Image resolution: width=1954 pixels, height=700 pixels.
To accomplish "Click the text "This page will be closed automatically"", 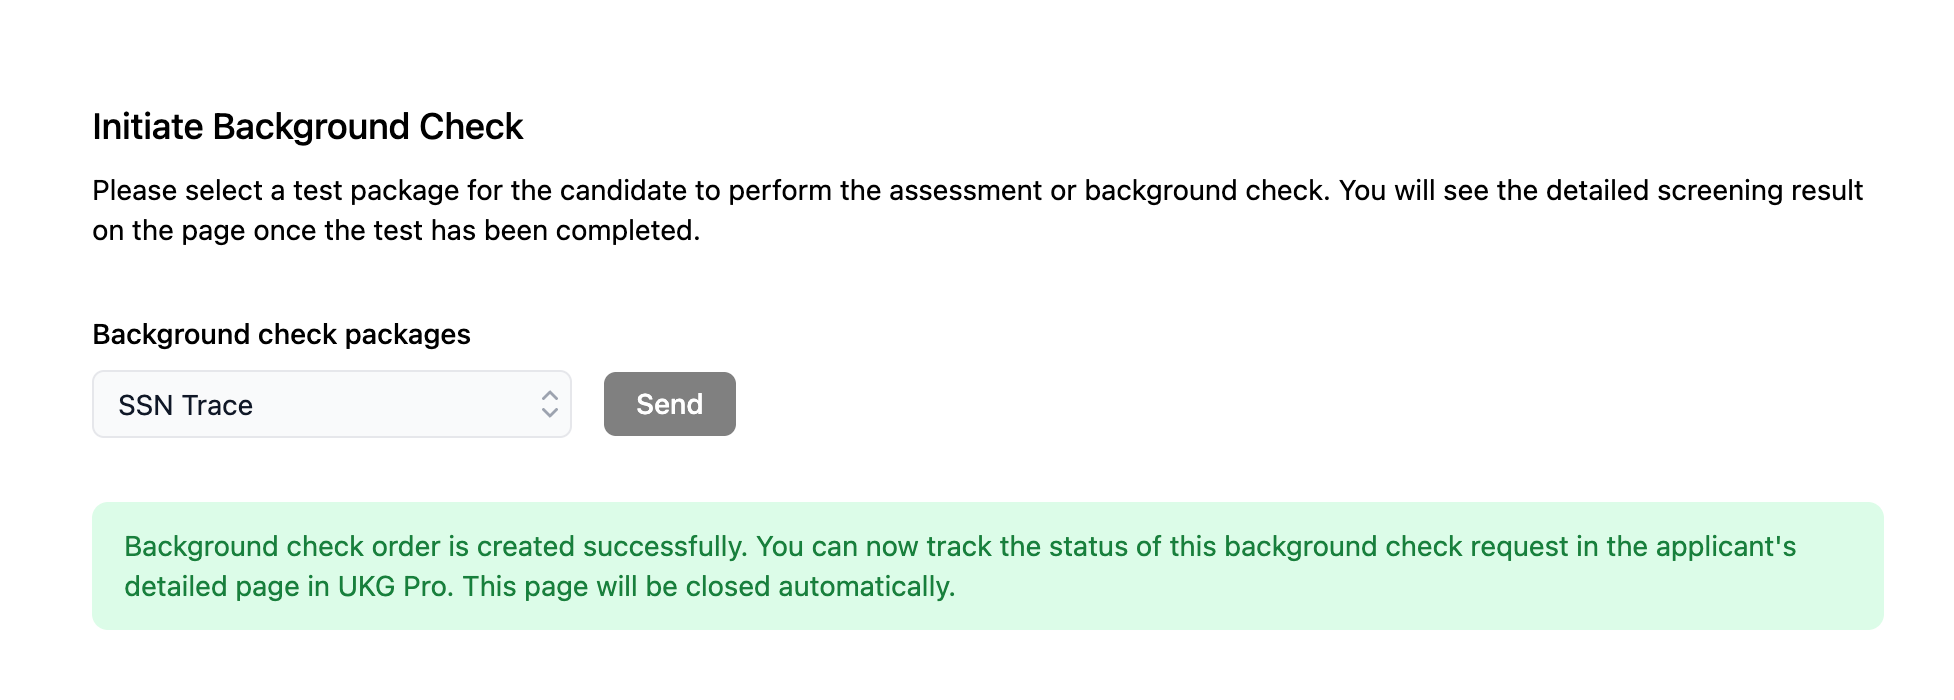I will tap(708, 586).
